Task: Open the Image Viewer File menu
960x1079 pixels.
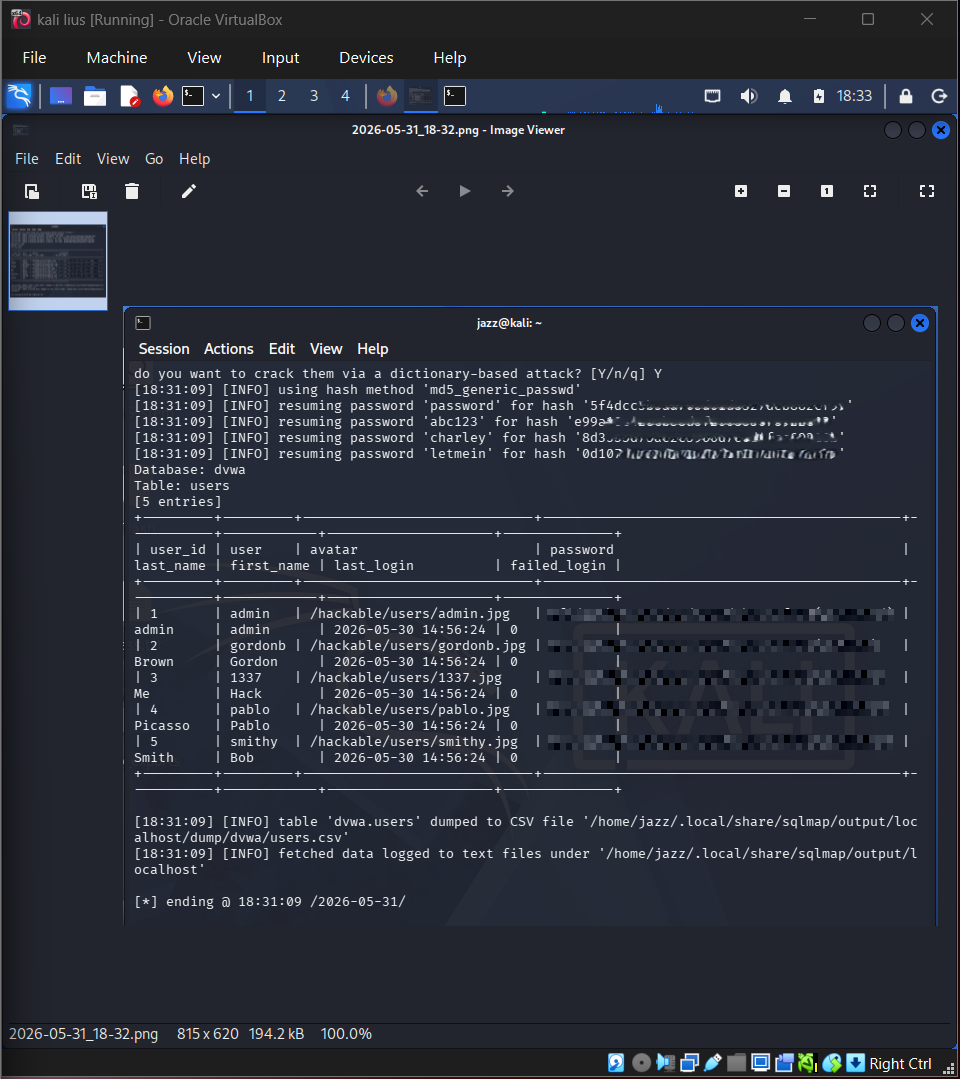Action: coord(27,159)
